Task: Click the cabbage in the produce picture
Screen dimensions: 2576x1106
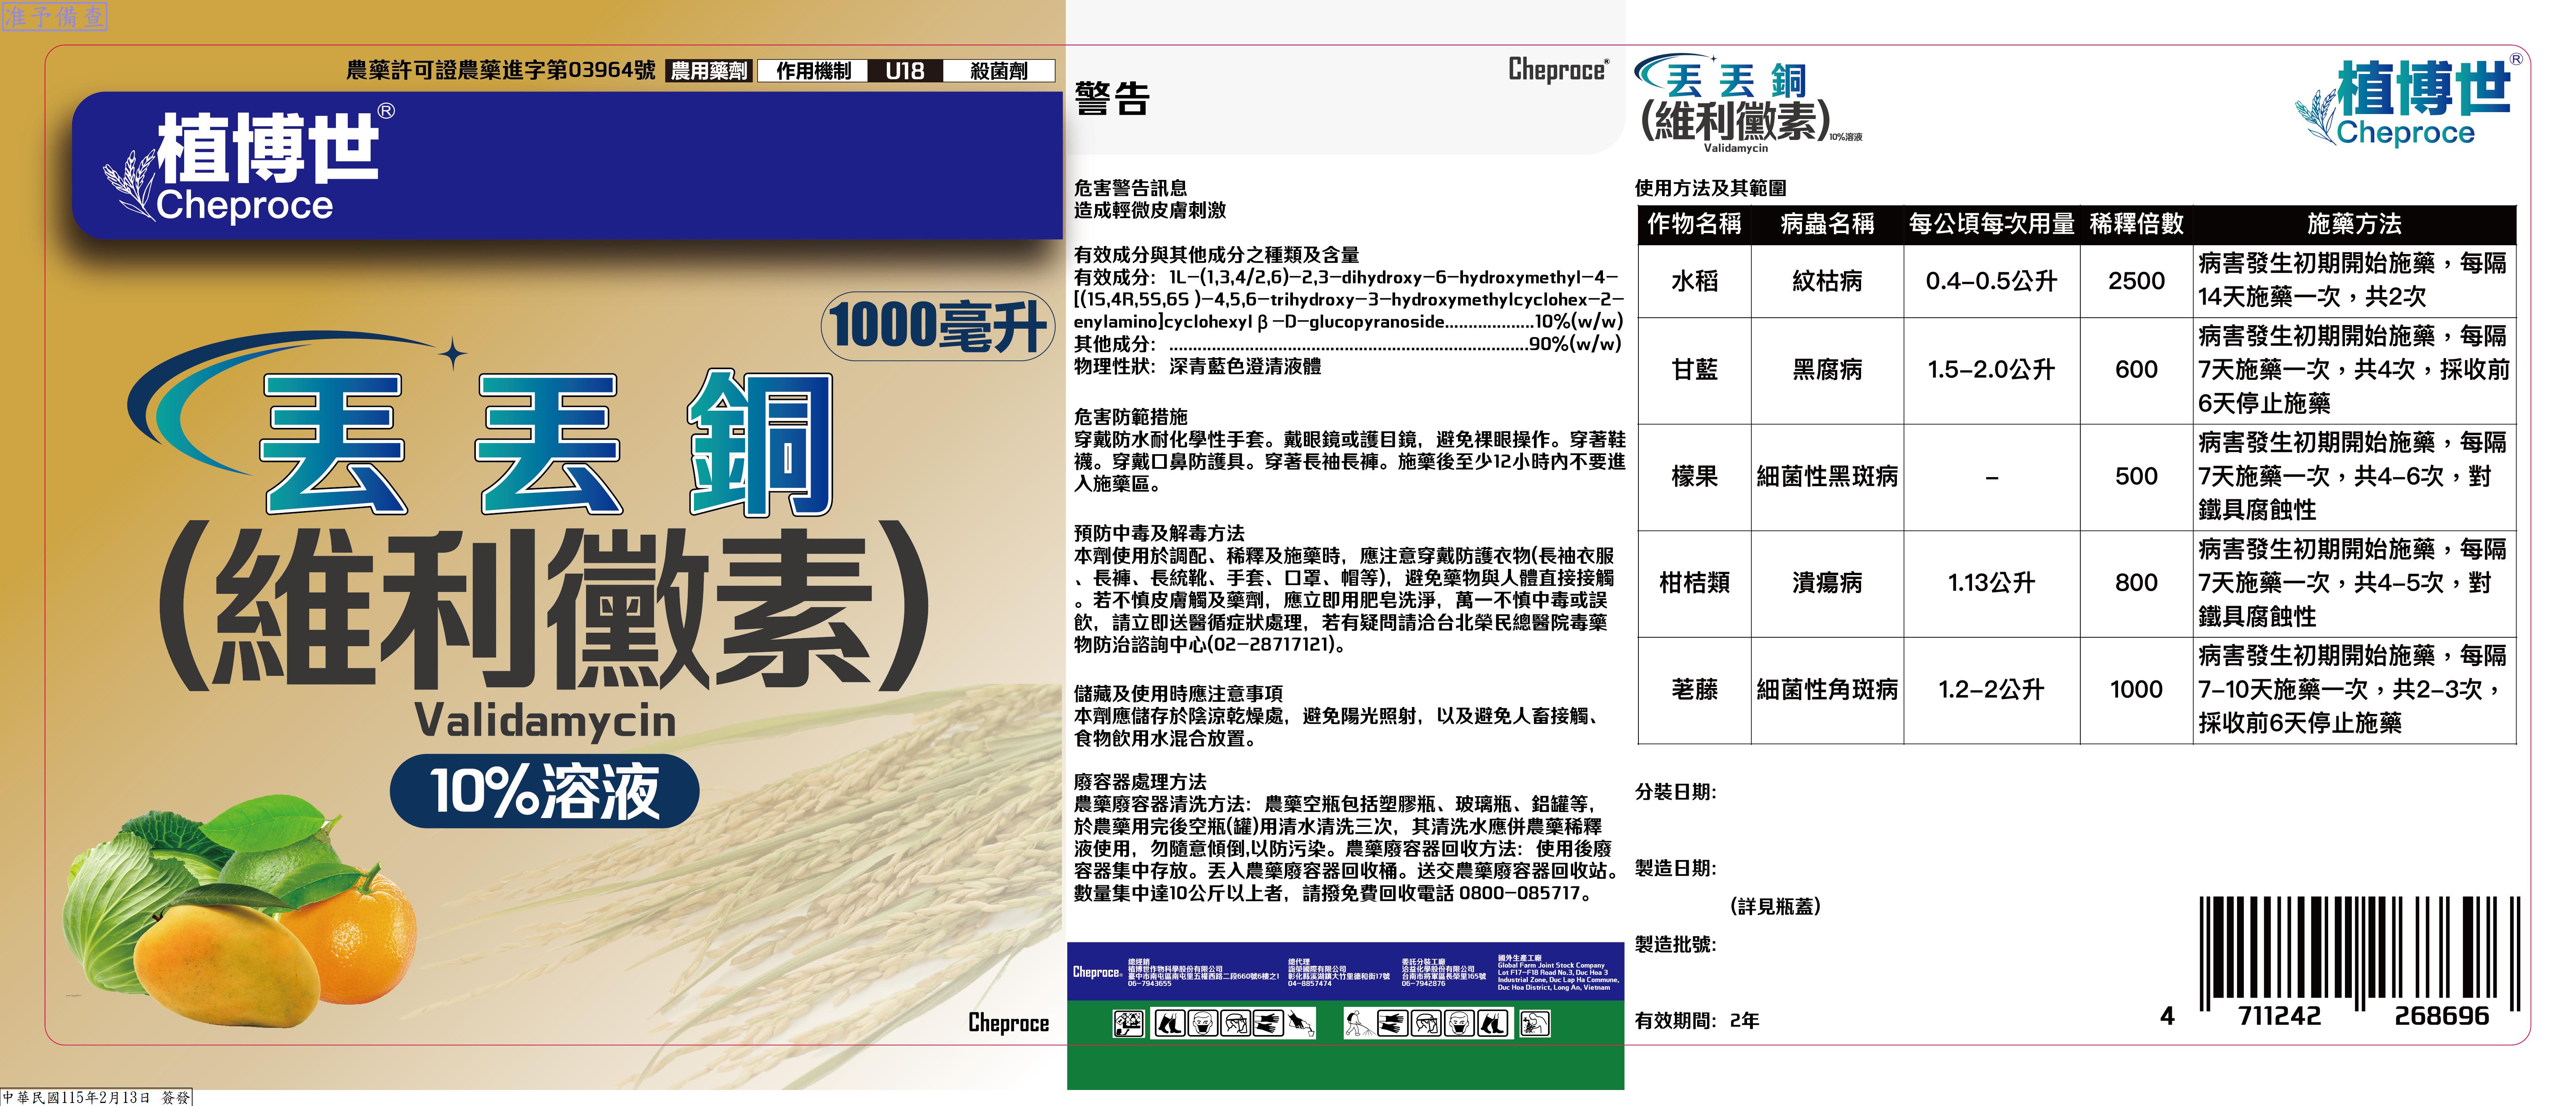Action: (x=130, y=900)
